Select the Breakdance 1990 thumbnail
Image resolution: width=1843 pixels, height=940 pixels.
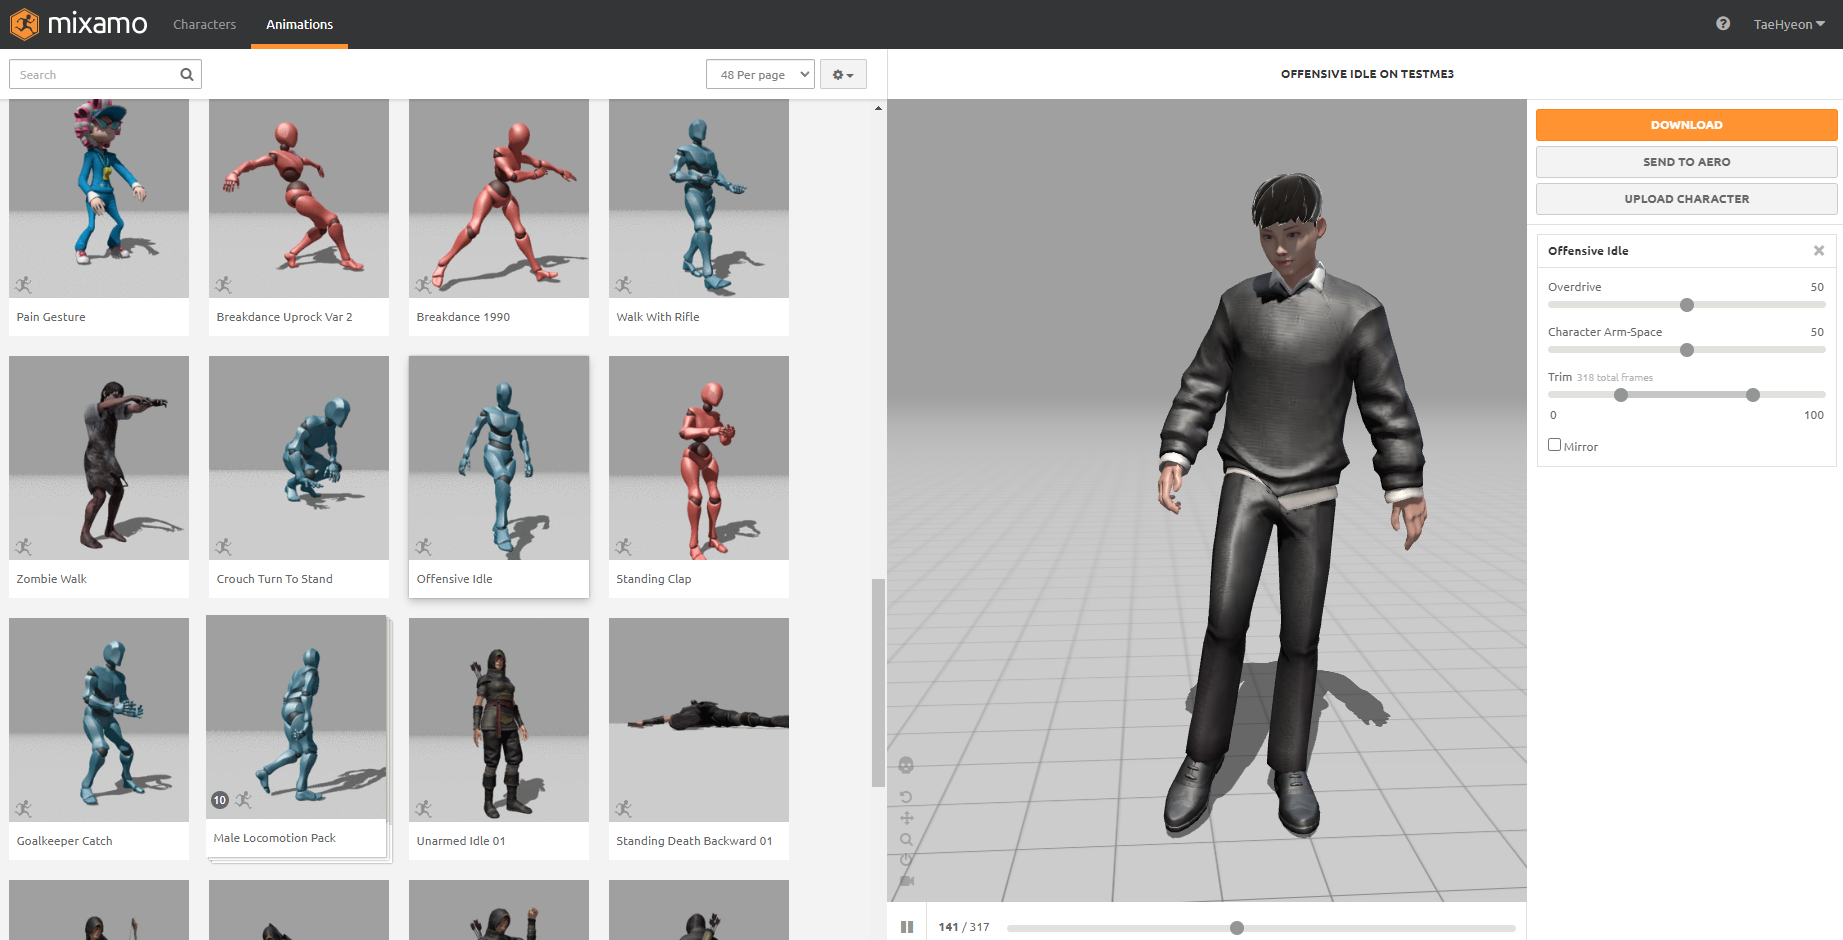[499, 198]
